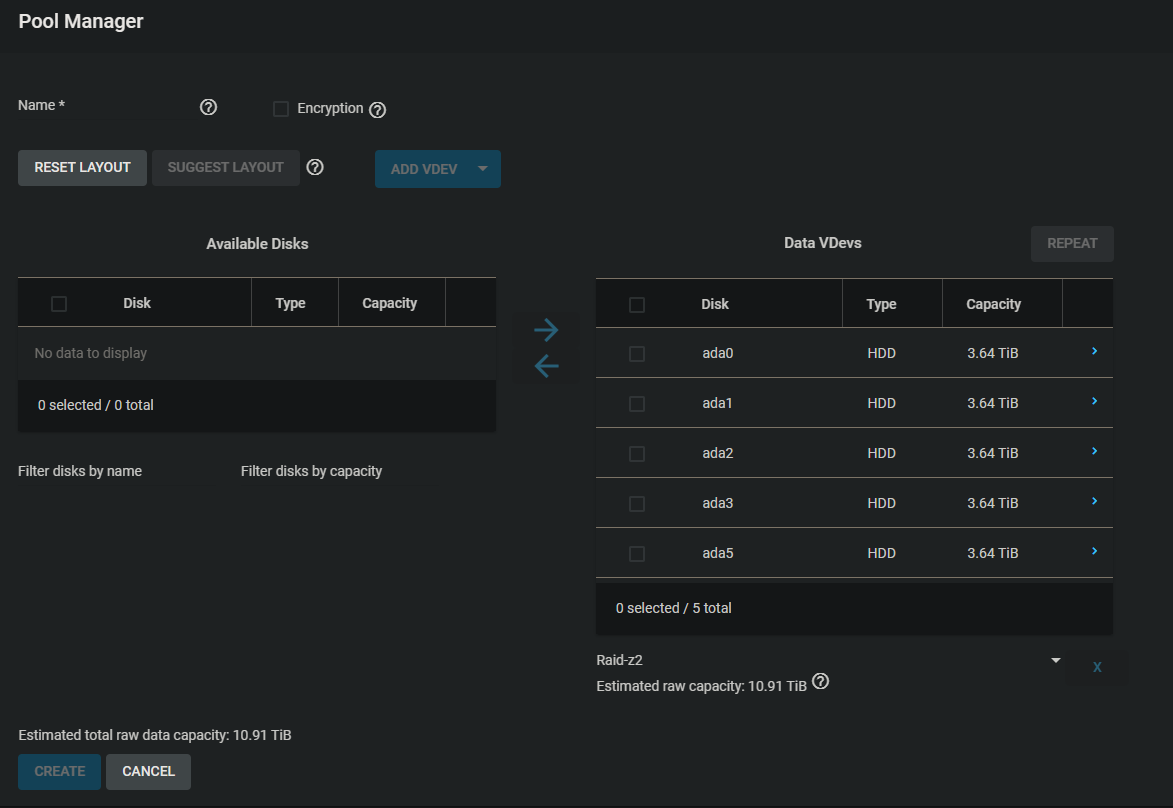Enable the Encryption checkbox
The image size is (1173, 808).
[281, 109]
